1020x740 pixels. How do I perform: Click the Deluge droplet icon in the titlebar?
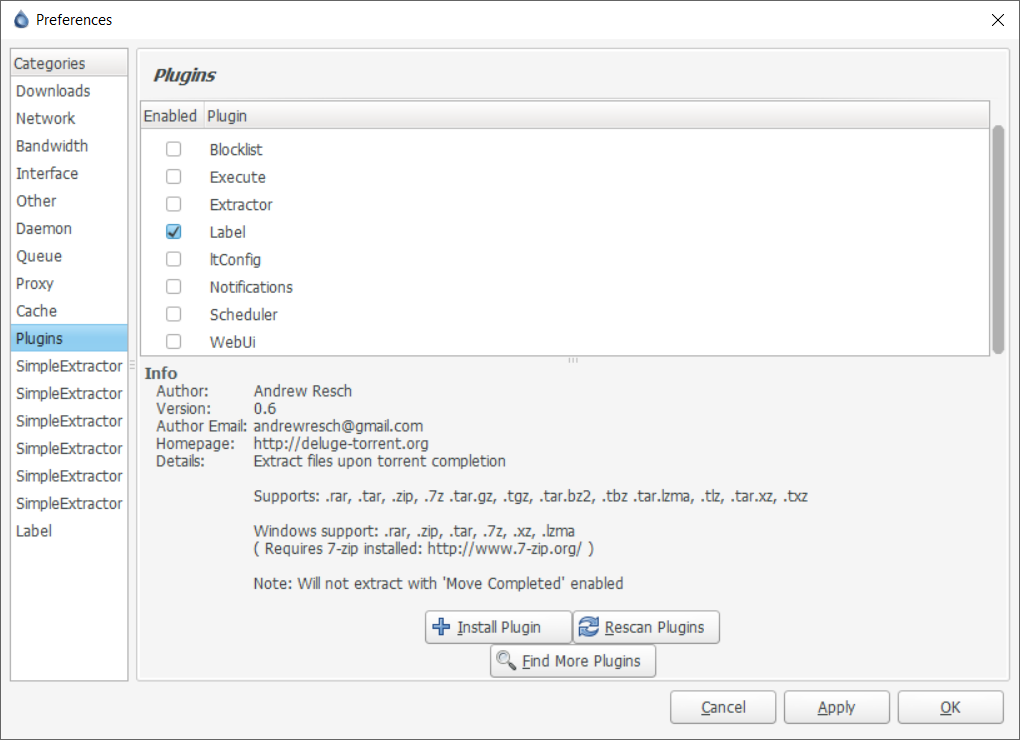(x=22, y=19)
